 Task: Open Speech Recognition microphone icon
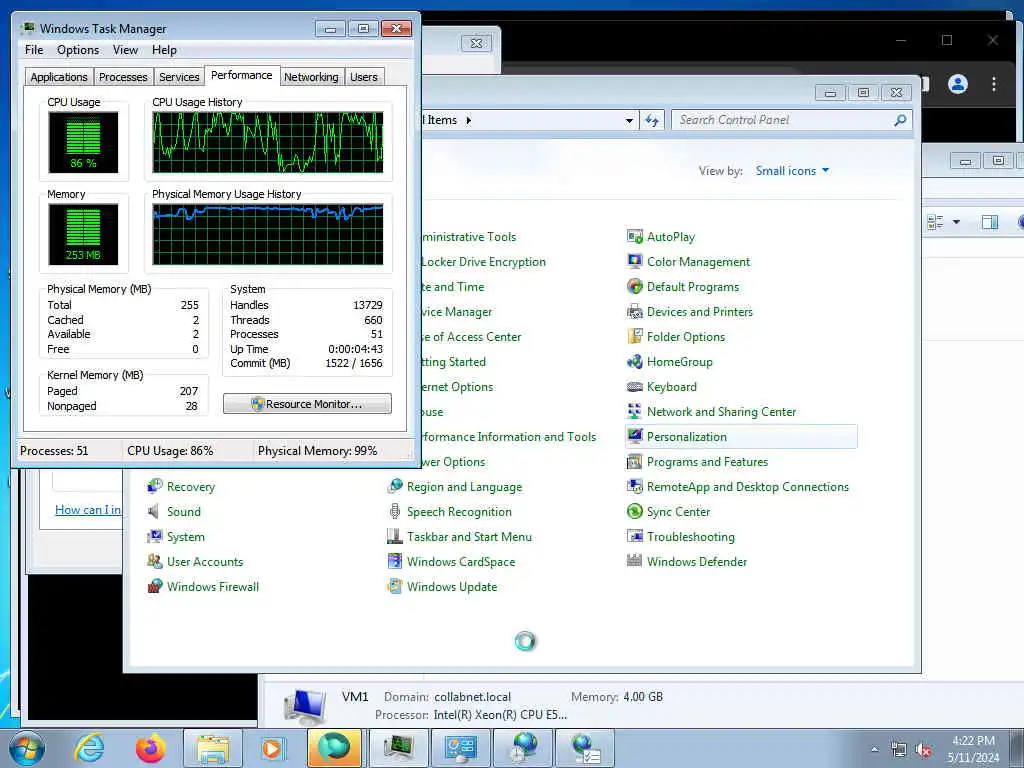(x=395, y=511)
